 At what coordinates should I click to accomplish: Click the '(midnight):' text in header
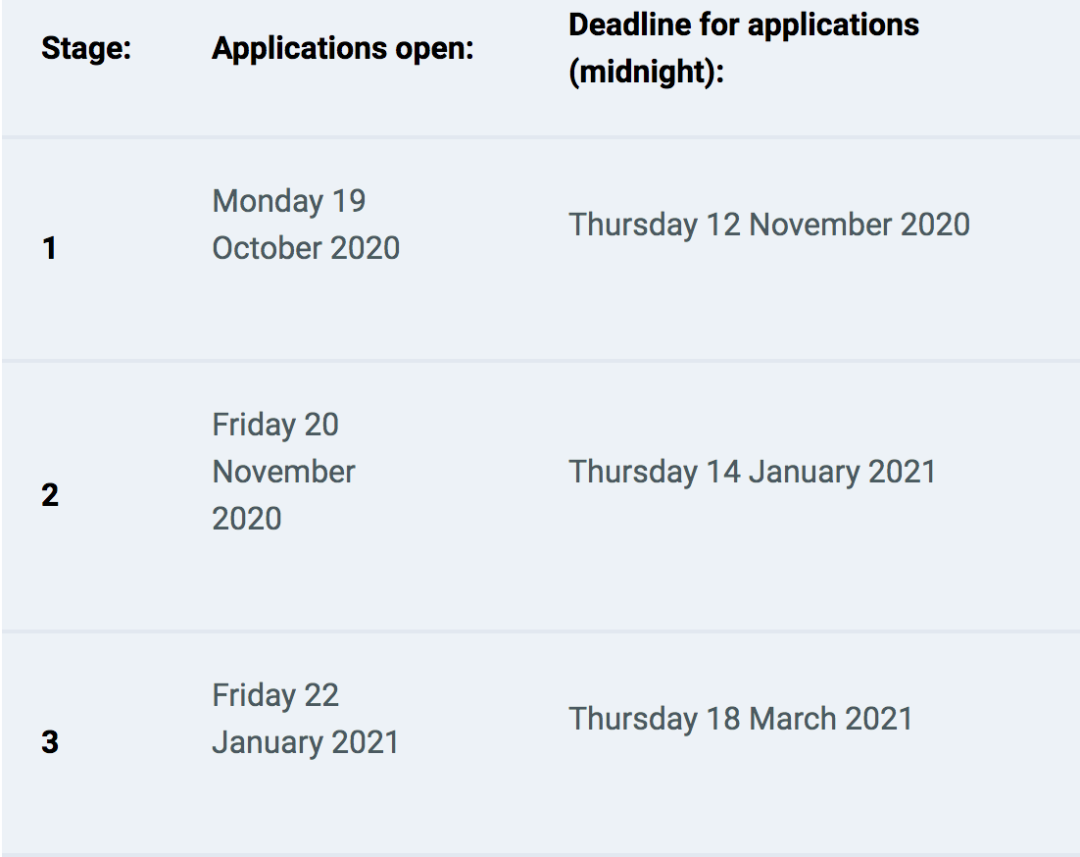point(647,72)
